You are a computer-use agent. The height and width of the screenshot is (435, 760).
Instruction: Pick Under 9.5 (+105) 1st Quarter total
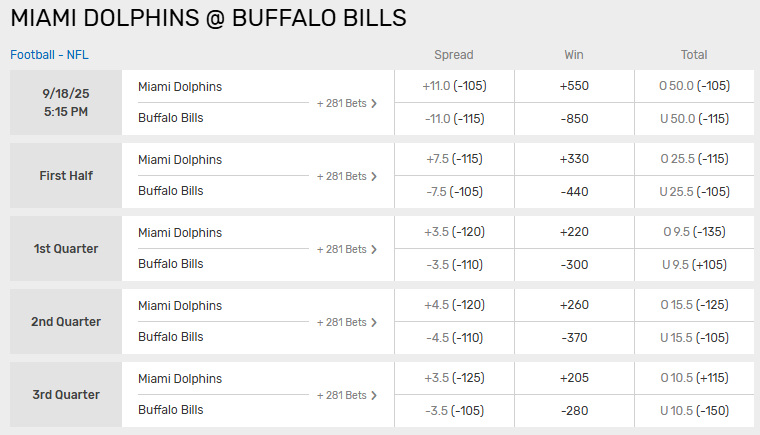pyautogui.click(x=694, y=264)
